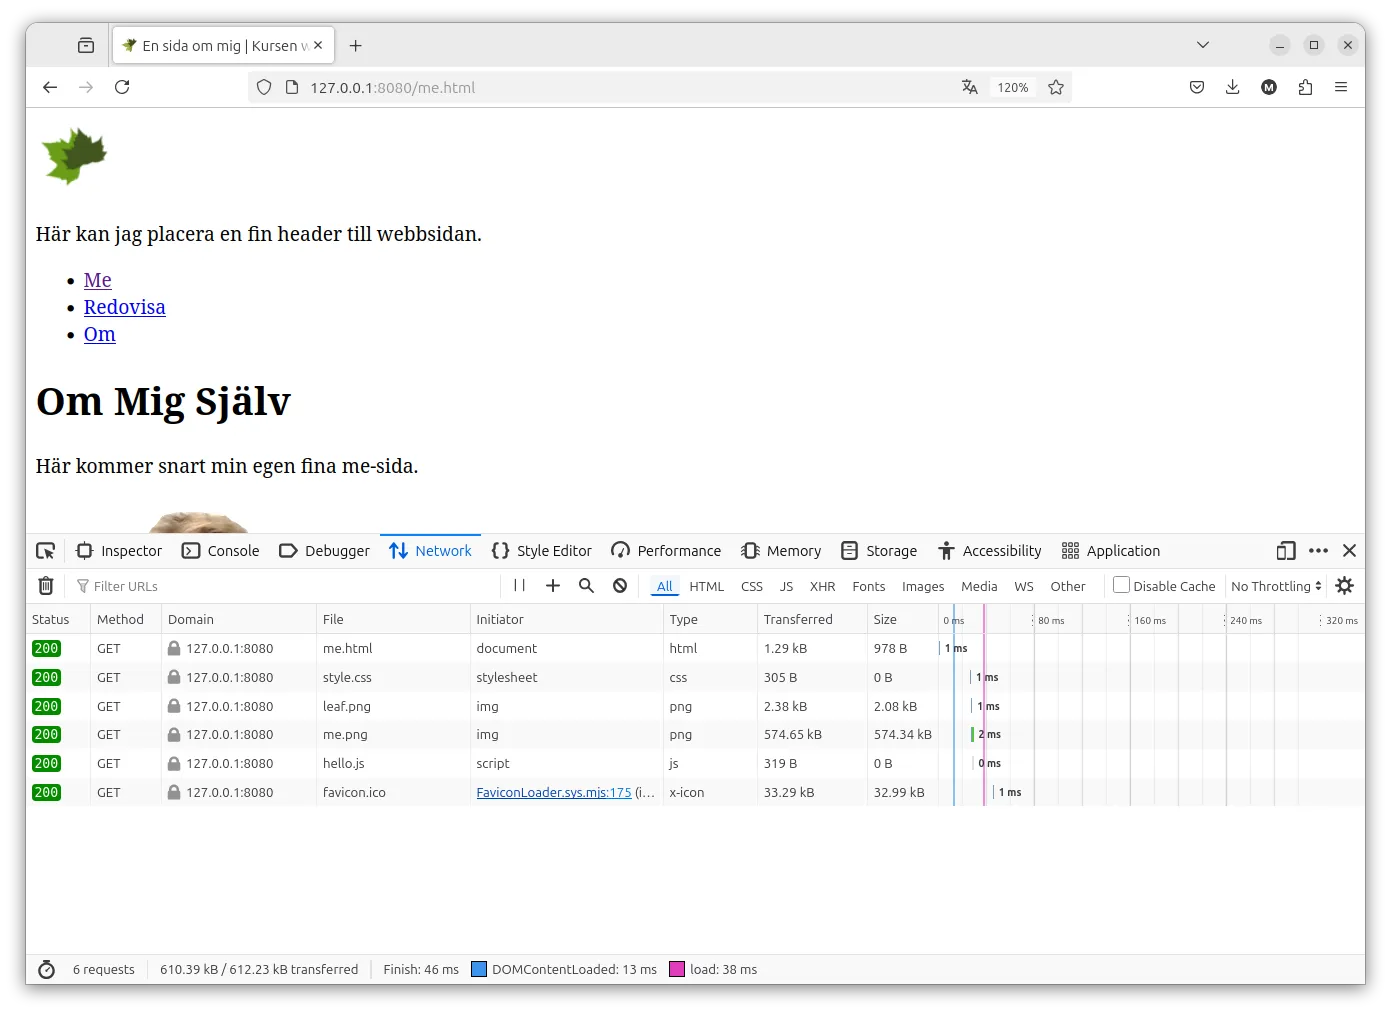
Task: Pause network recording
Action: click(519, 586)
